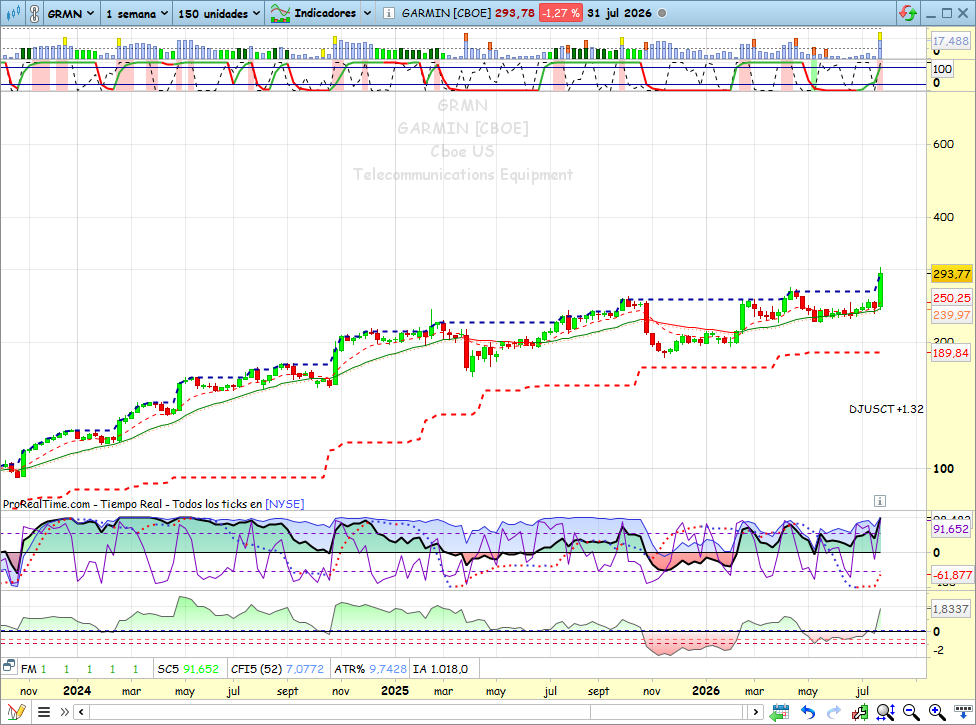The image size is (976, 725).
Task: Select the CFI5 (52) 7,0772 readout
Action: click(x=277, y=669)
